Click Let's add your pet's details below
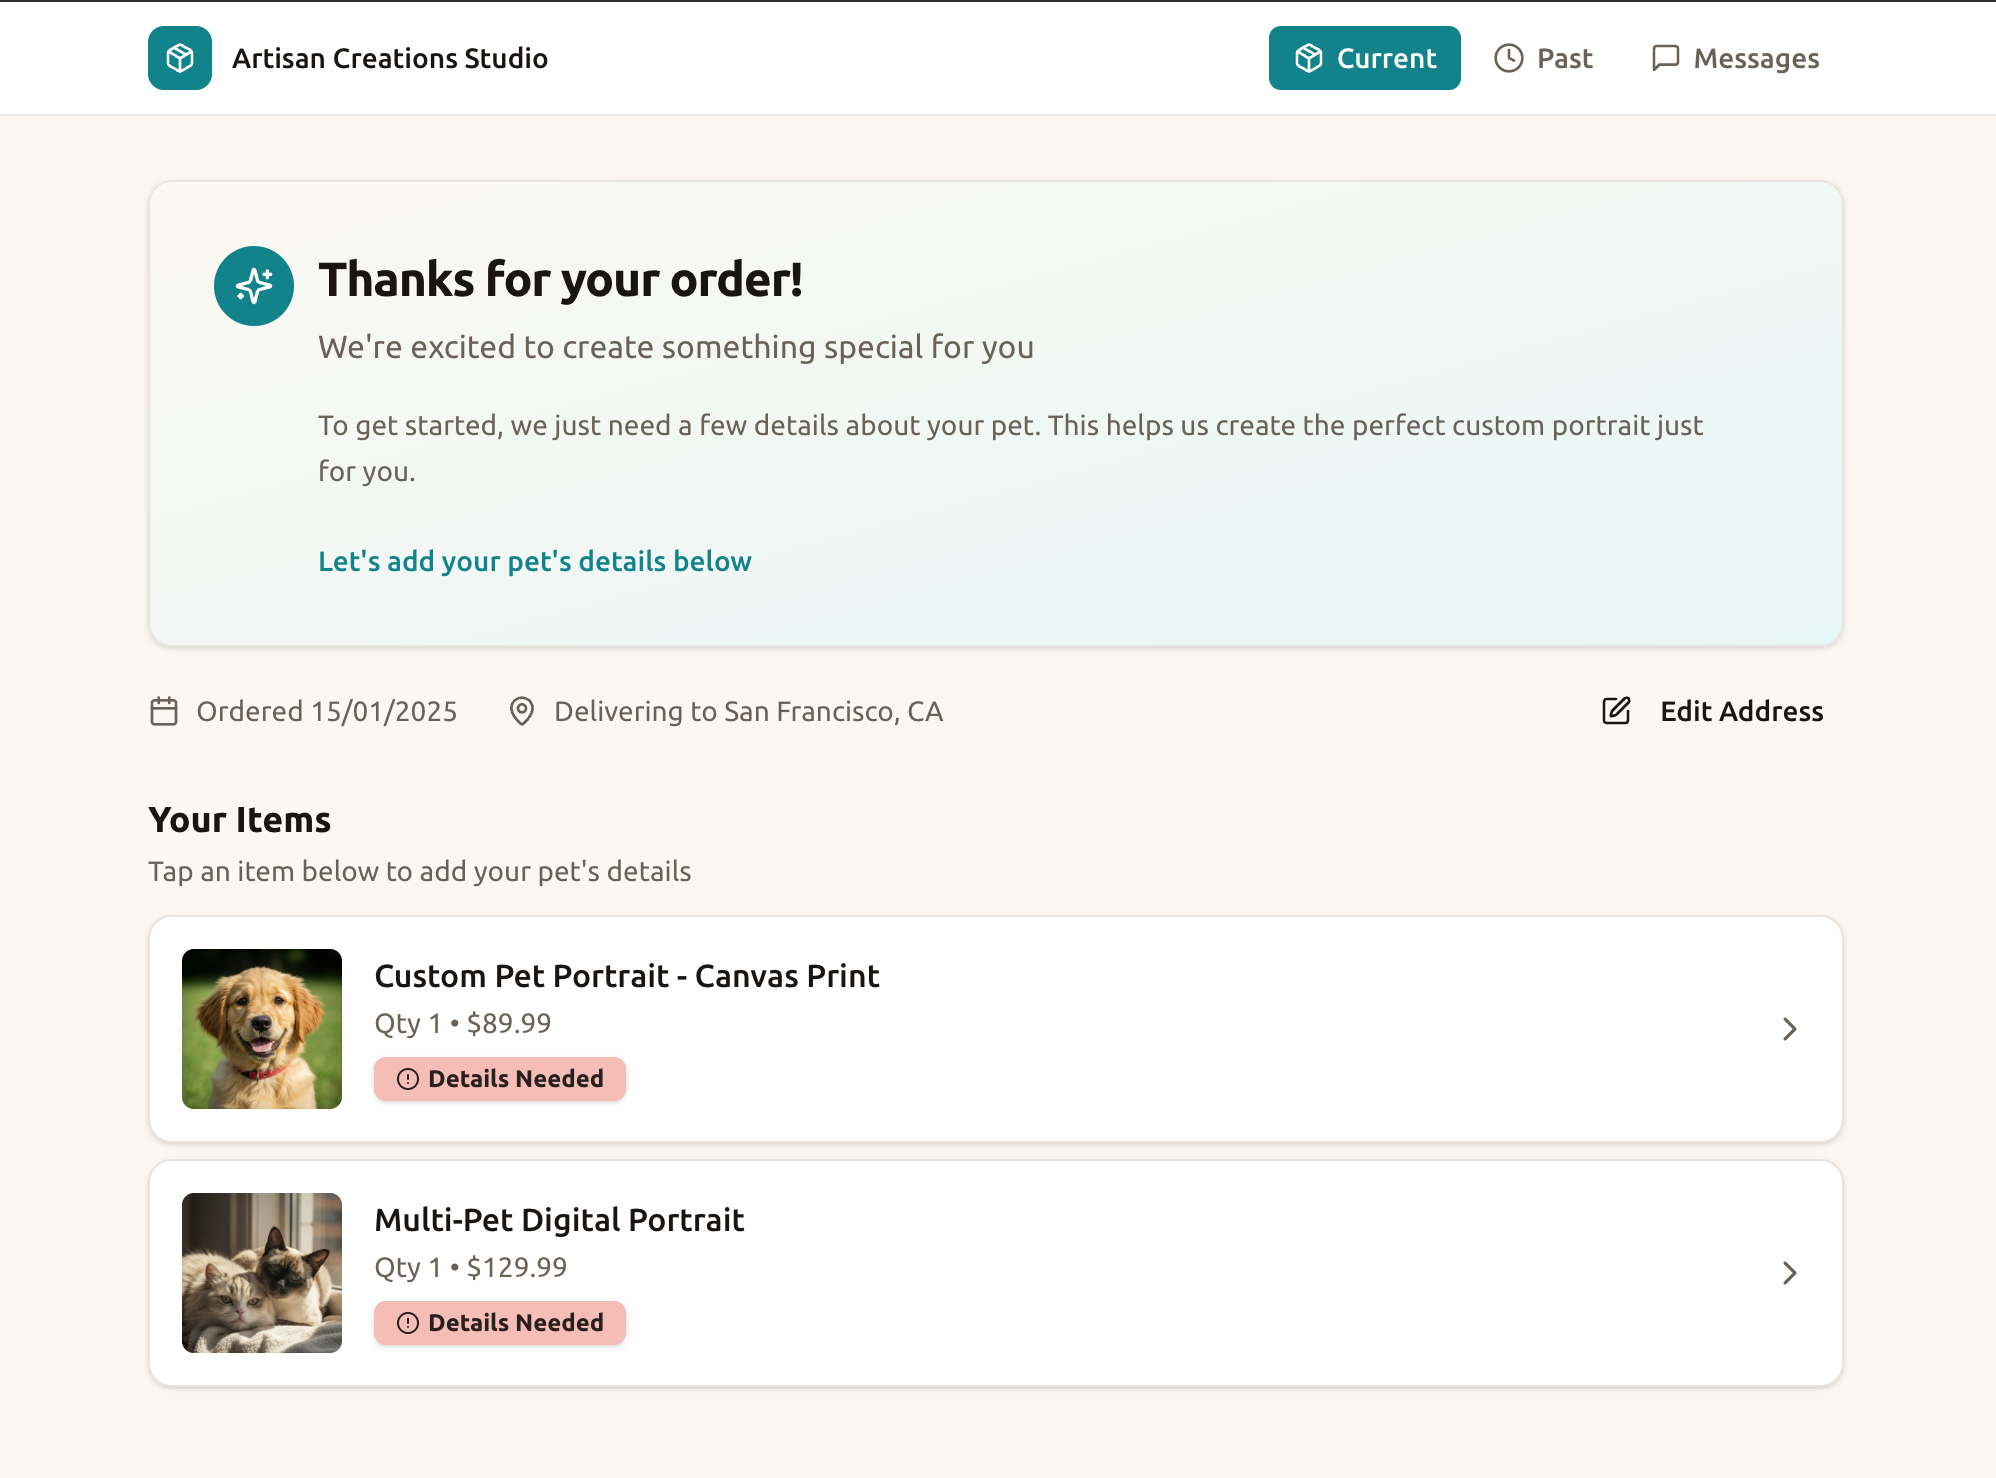The width and height of the screenshot is (1996, 1478). click(534, 561)
